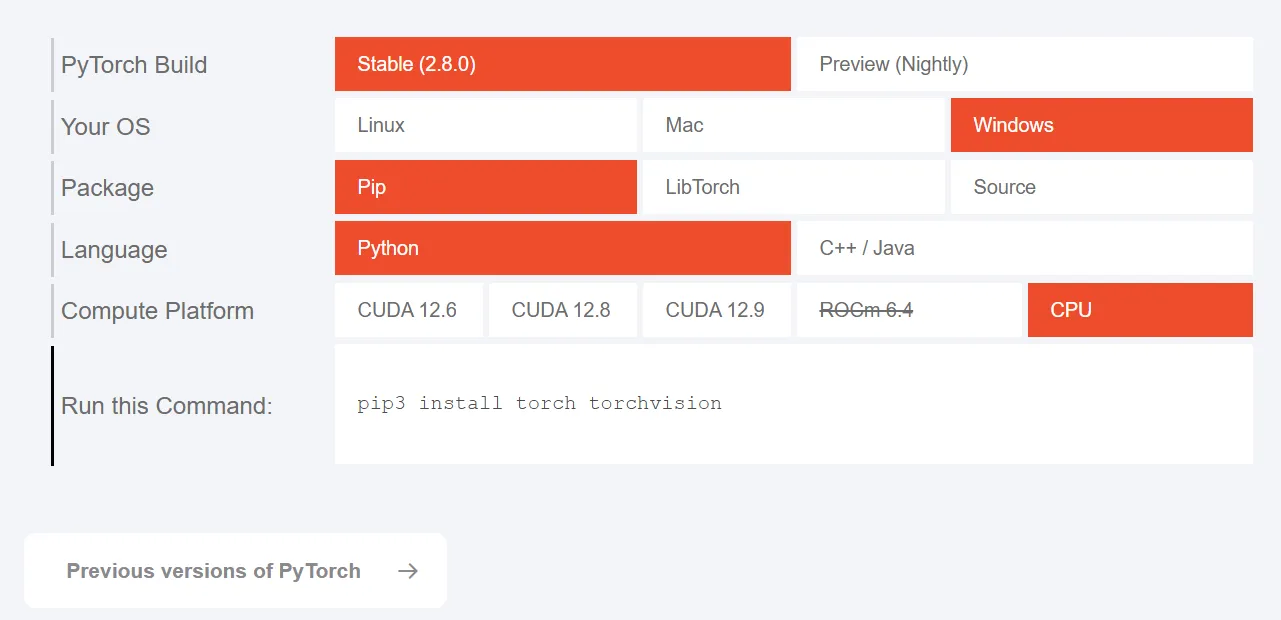This screenshot has width=1281, height=620.
Task: Select CPU as the compute platform
Action: (x=1140, y=310)
